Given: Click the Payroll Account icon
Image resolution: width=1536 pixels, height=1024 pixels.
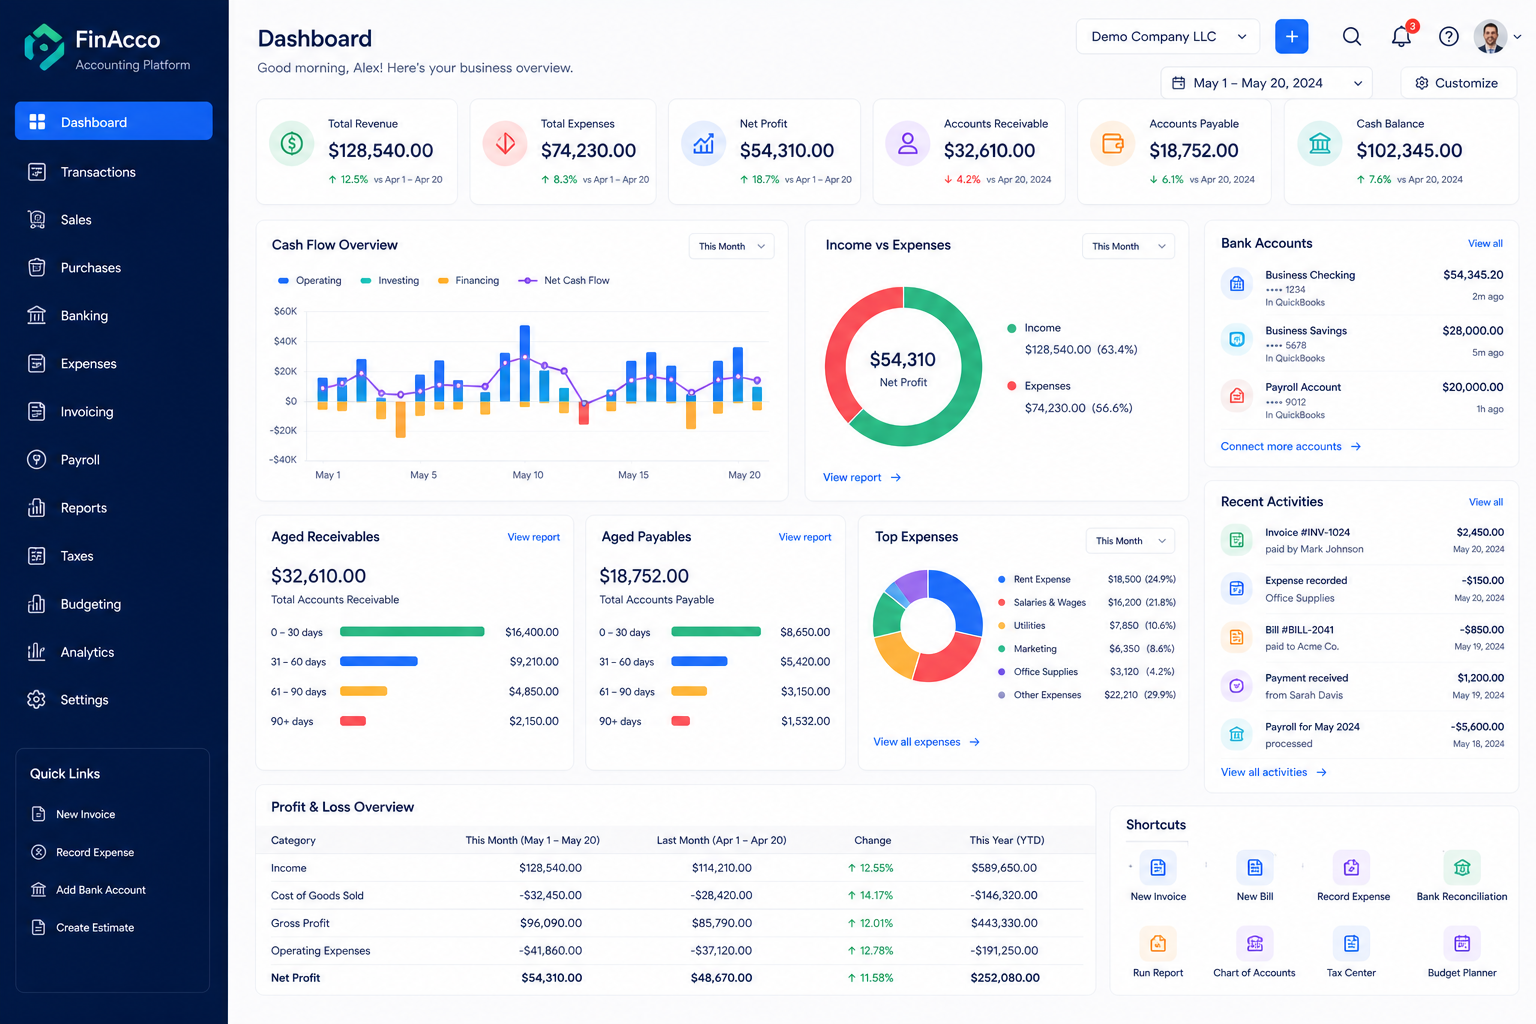Looking at the screenshot, I should [1237, 396].
